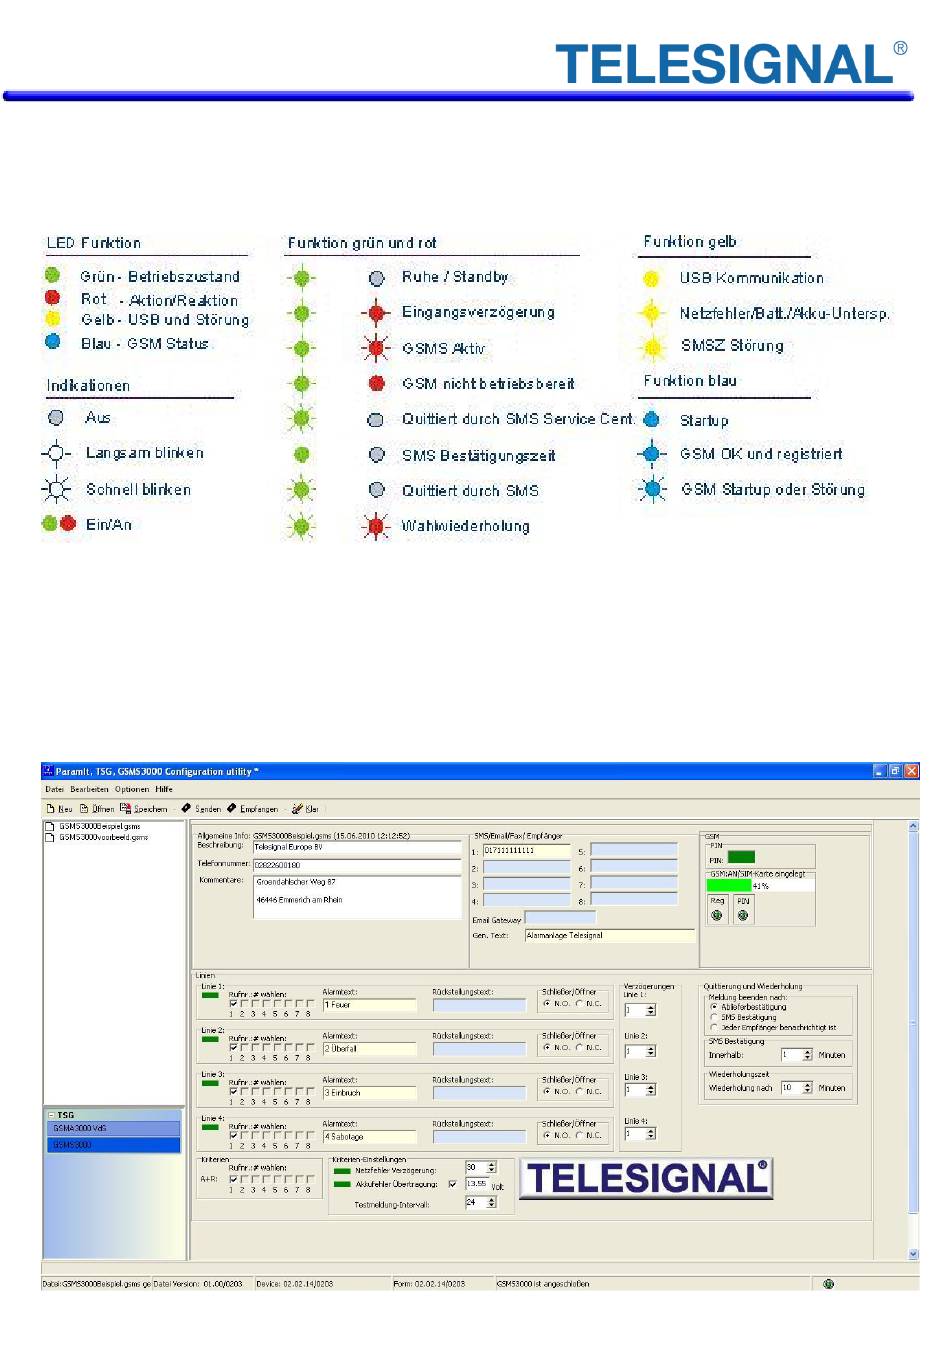The width and height of the screenshot is (950, 1359).
Task: Open the Datei menu
Action: coord(55,789)
